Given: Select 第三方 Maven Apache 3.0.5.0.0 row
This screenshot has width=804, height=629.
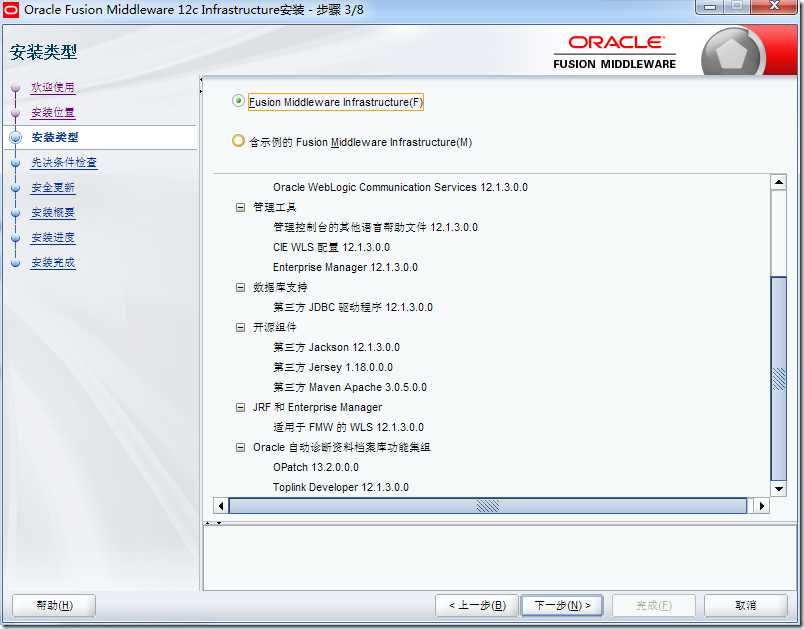Looking at the screenshot, I should pyautogui.click(x=350, y=387).
